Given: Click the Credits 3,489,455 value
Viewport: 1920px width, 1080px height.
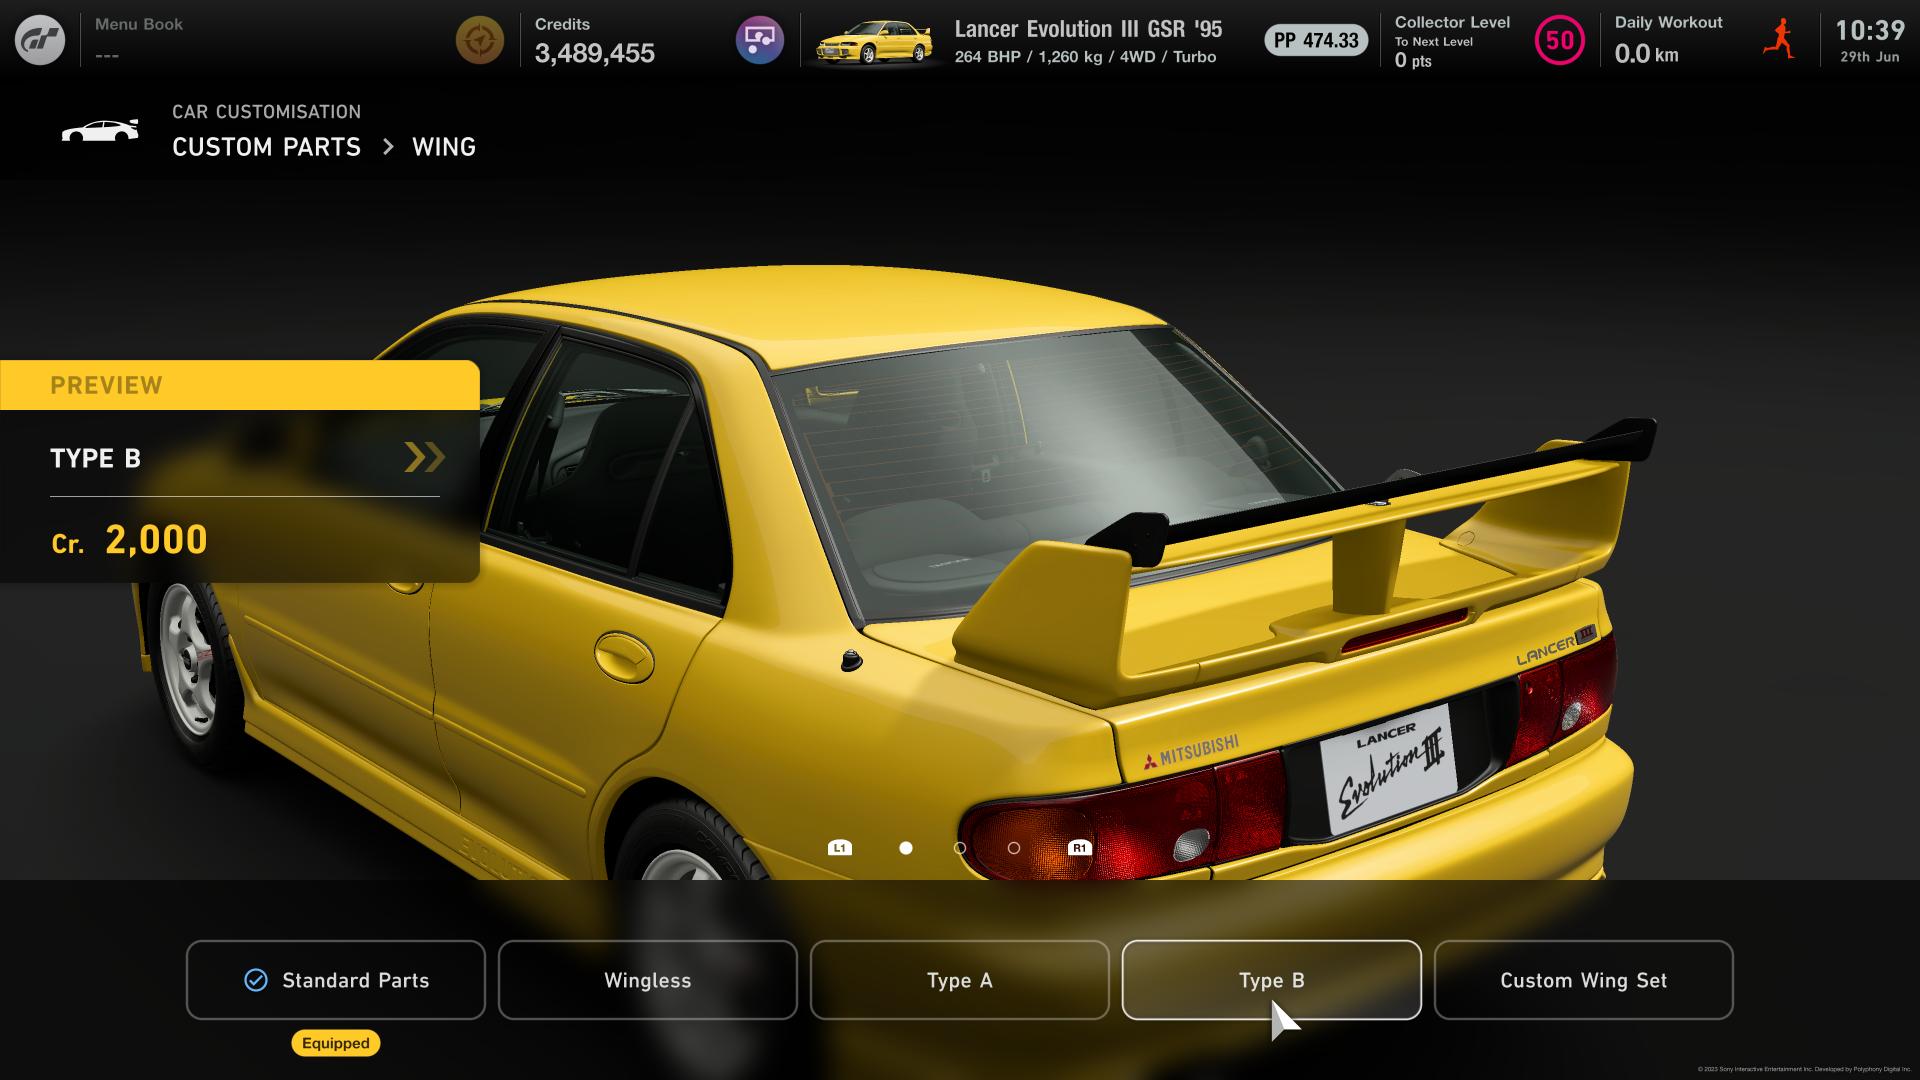Looking at the screenshot, I should coord(595,53).
